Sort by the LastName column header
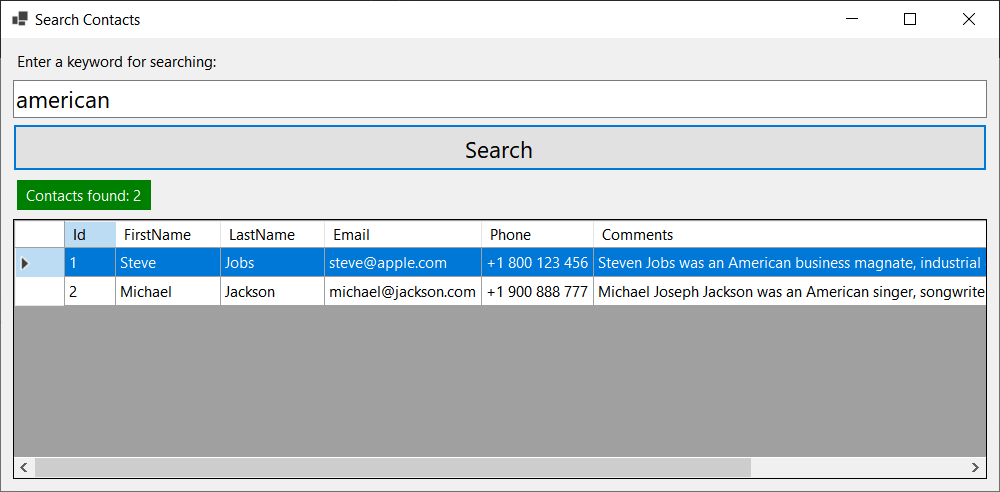Screen dimensions: 1000x492 273,234
